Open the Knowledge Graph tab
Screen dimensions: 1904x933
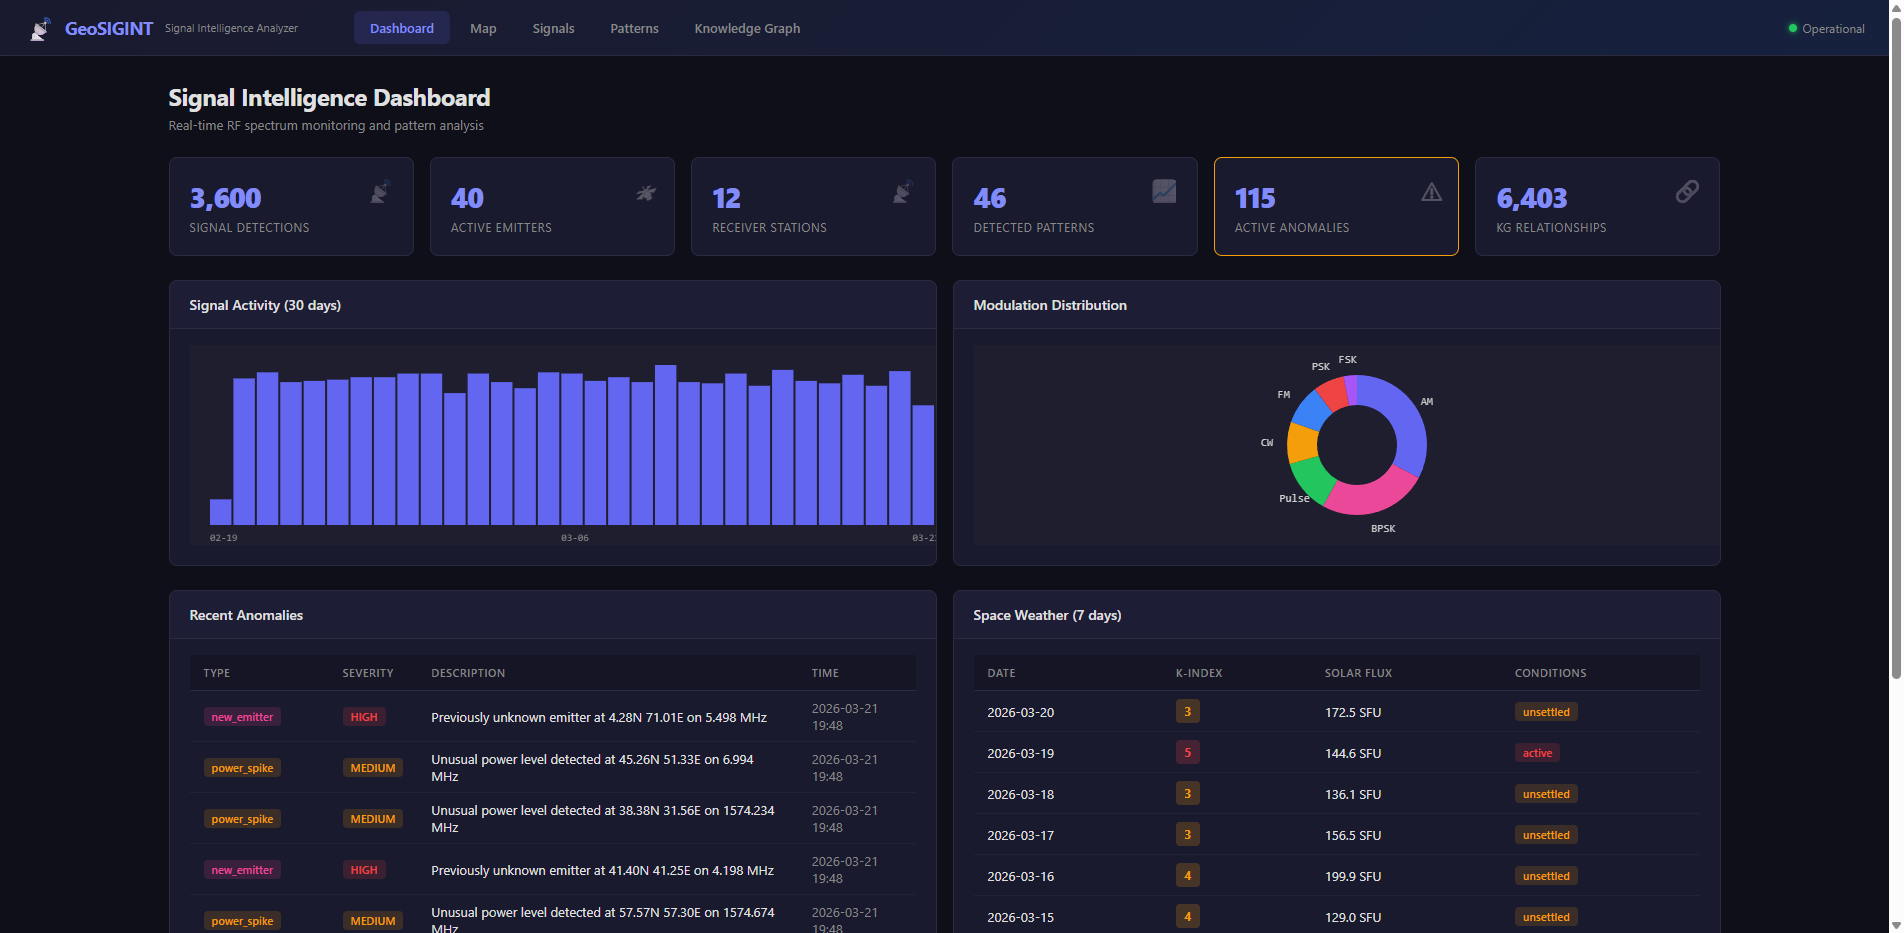[x=747, y=28]
